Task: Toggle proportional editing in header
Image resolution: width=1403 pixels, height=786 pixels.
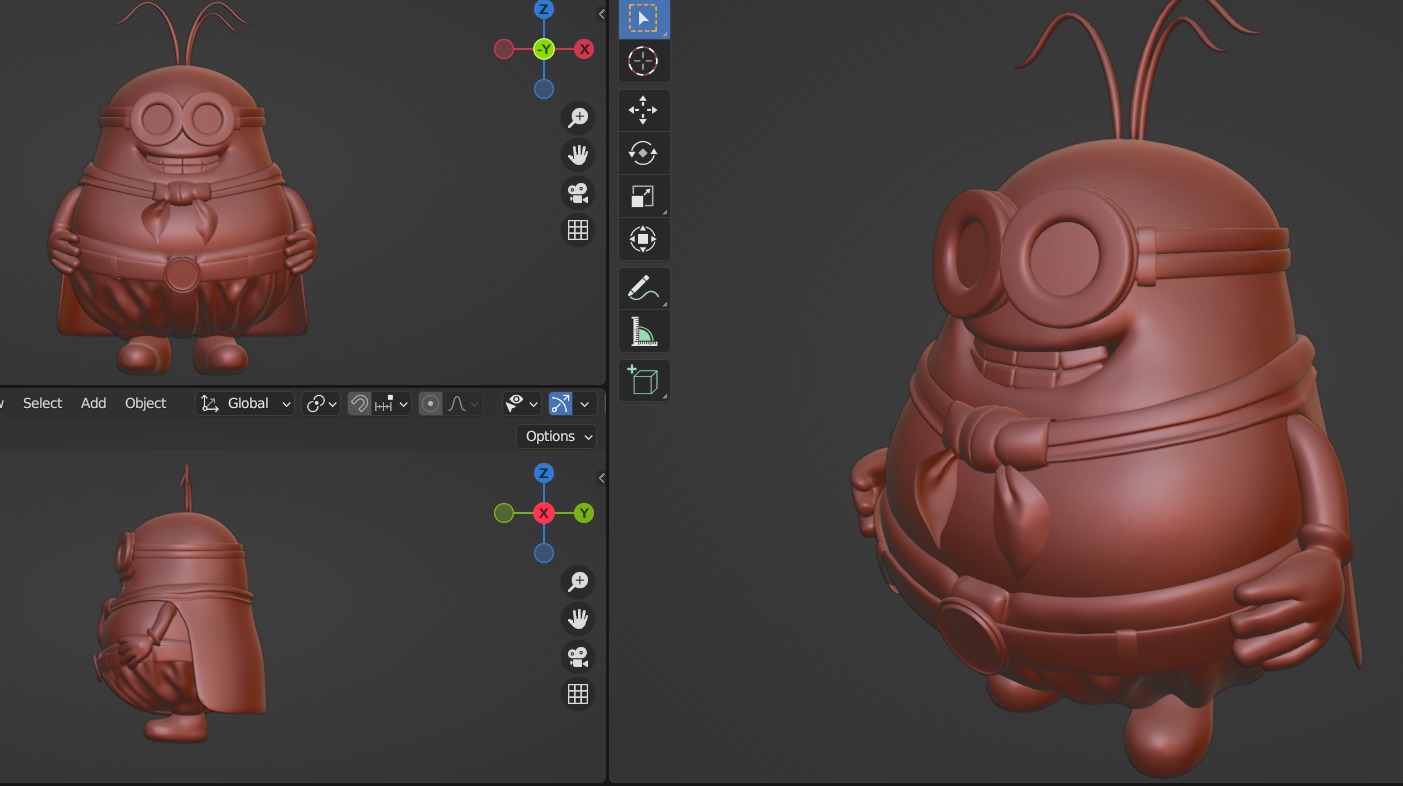Action: 430,404
